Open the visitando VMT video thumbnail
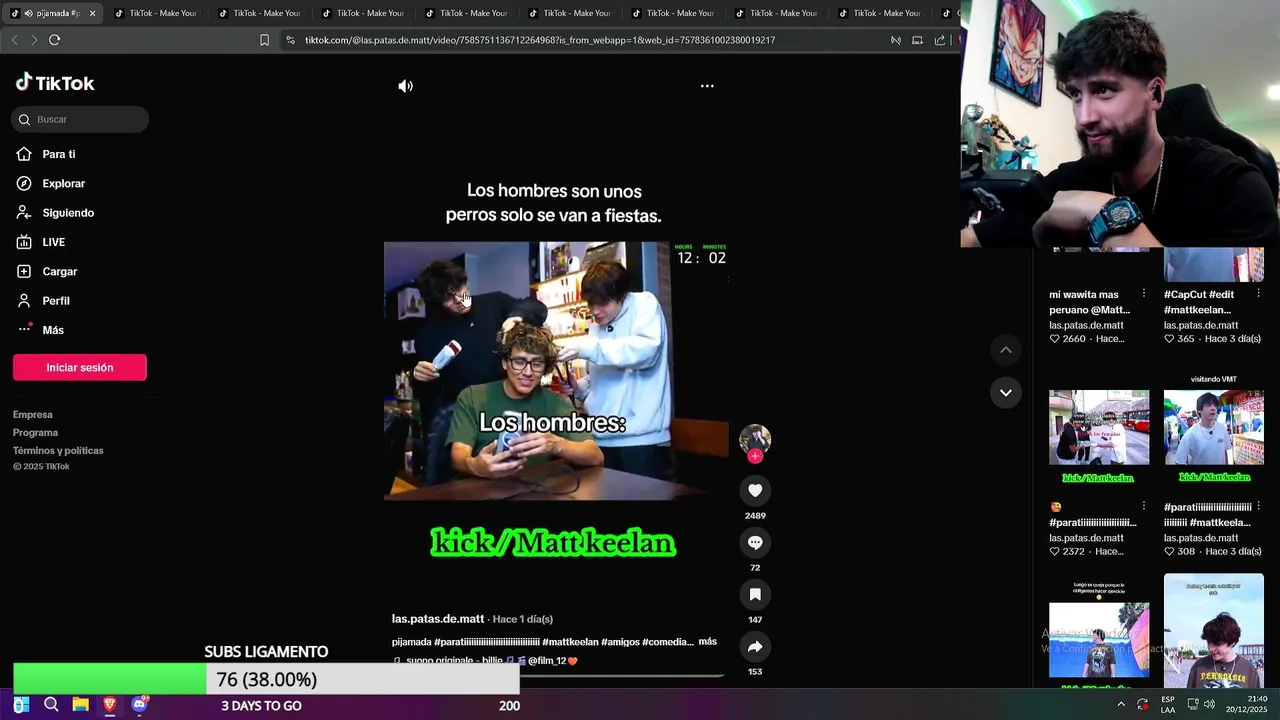1280x720 pixels. (1214, 427)
